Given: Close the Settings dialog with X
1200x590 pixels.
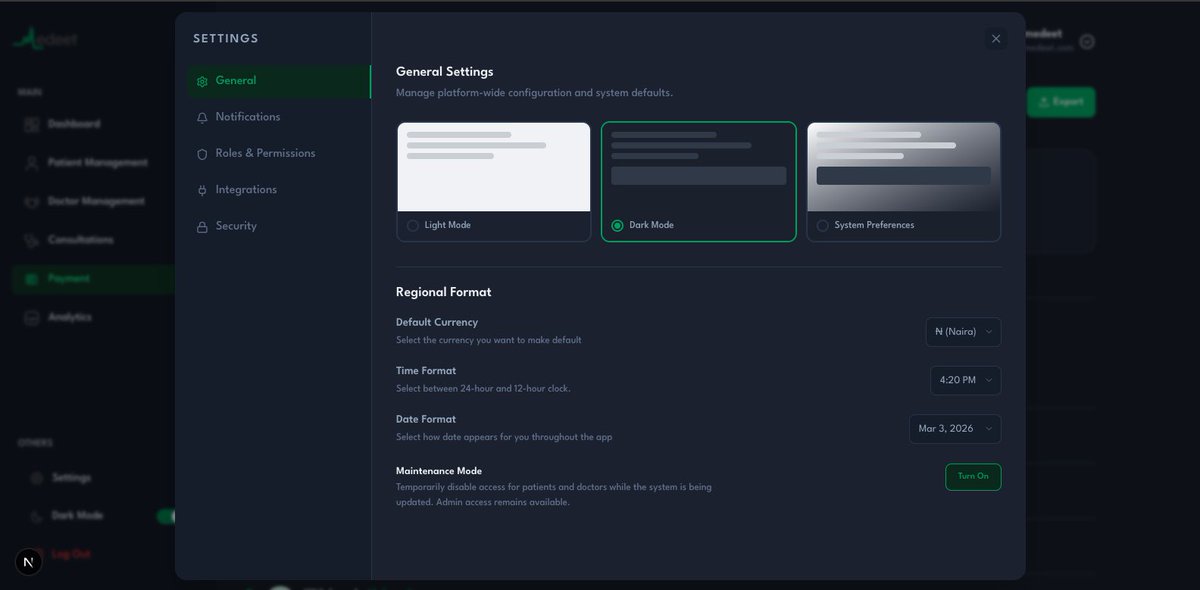Looking at the screenshot, I should [x=996, y=39].
